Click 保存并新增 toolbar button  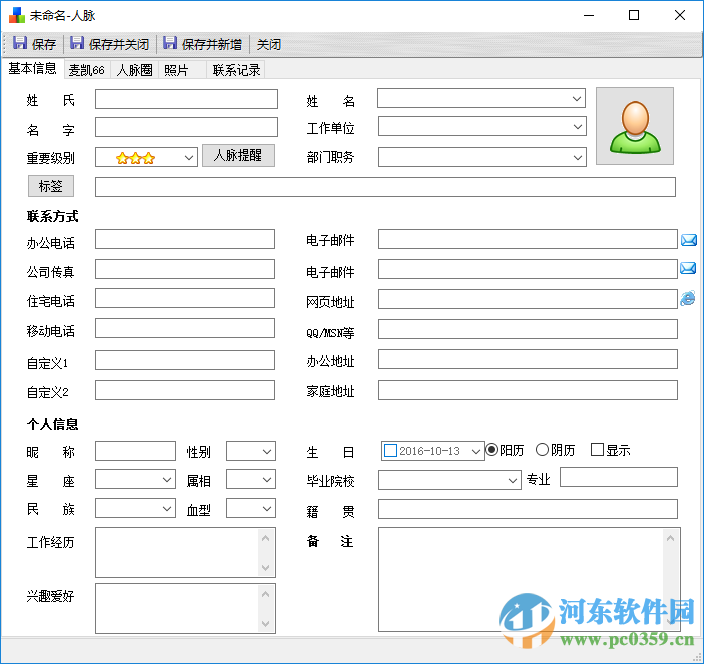[202, 44]
